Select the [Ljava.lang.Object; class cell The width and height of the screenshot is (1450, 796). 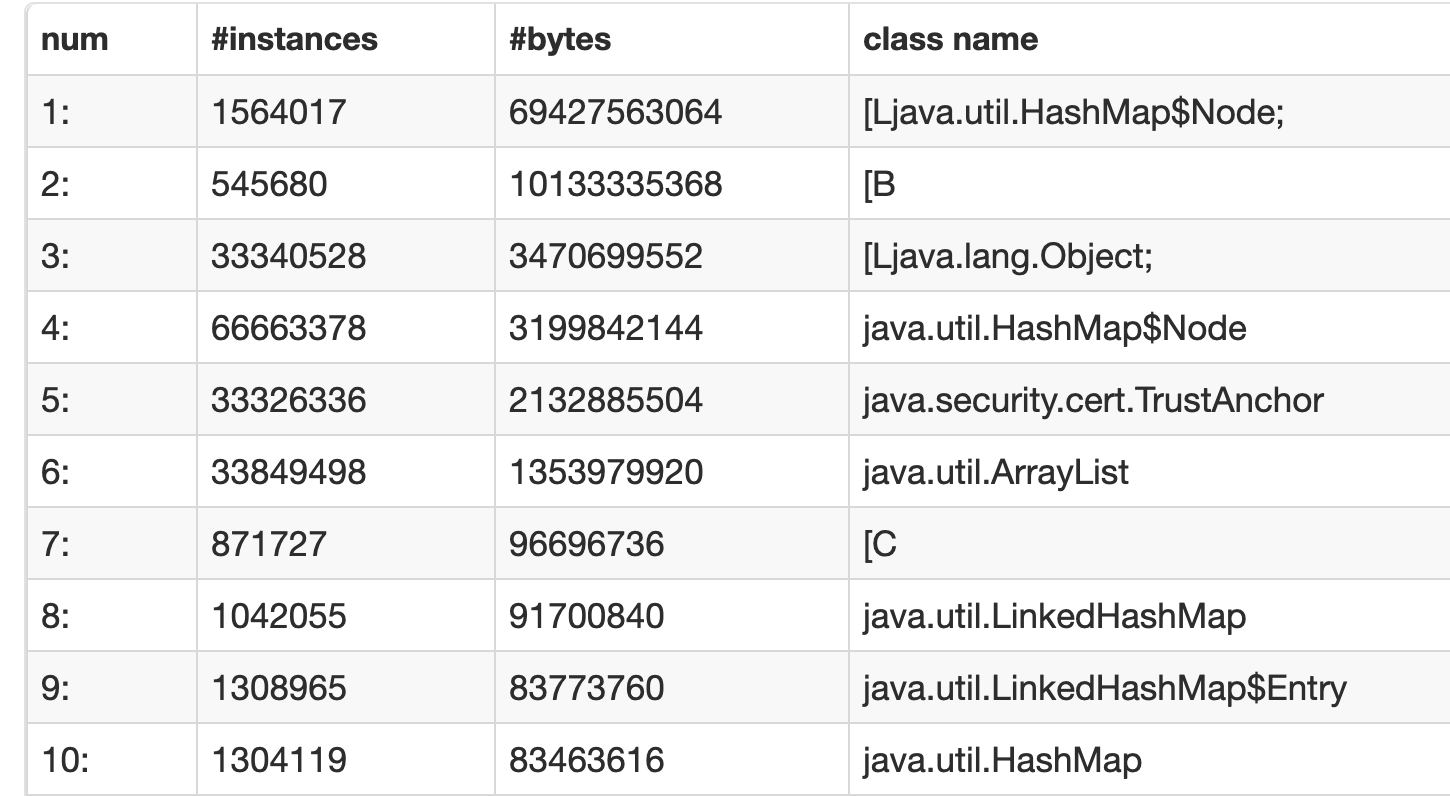coord(1009,255)
